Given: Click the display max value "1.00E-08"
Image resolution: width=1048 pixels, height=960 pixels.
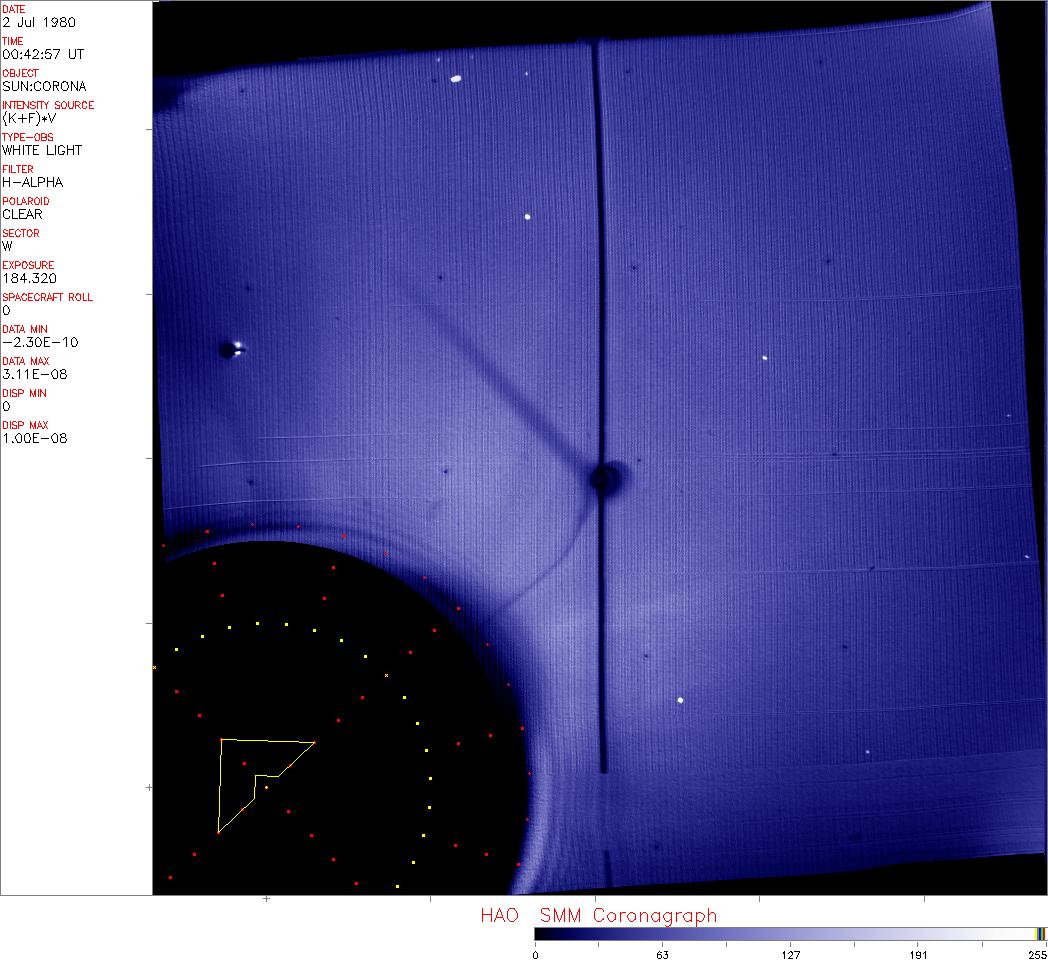Looking at the screenshot, I should point(35,438).
